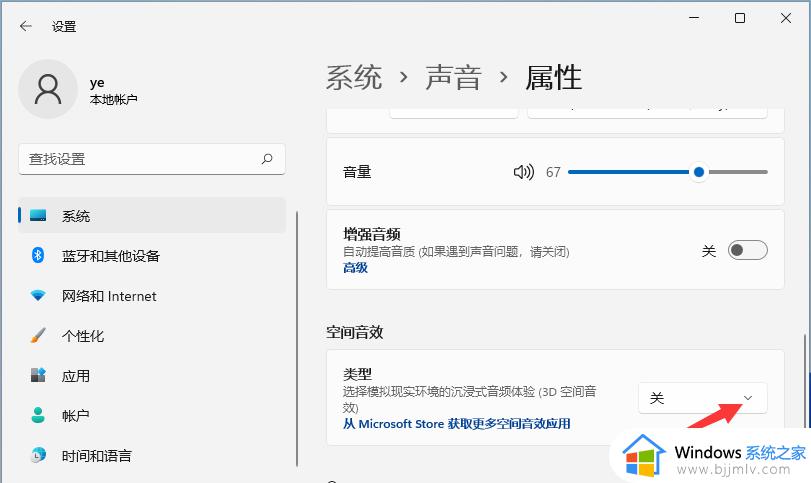Click the user name ye

click(x=97, y=82)
